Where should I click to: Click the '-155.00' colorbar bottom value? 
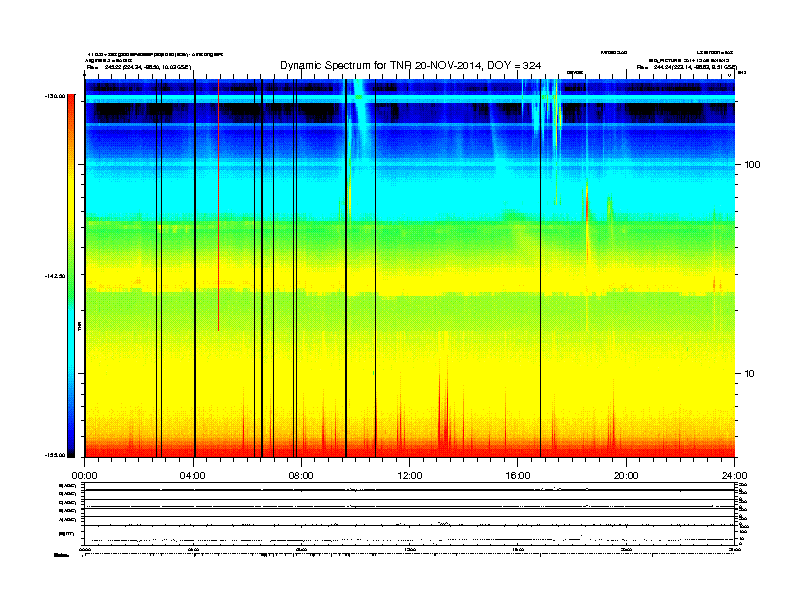pos(55,455)
